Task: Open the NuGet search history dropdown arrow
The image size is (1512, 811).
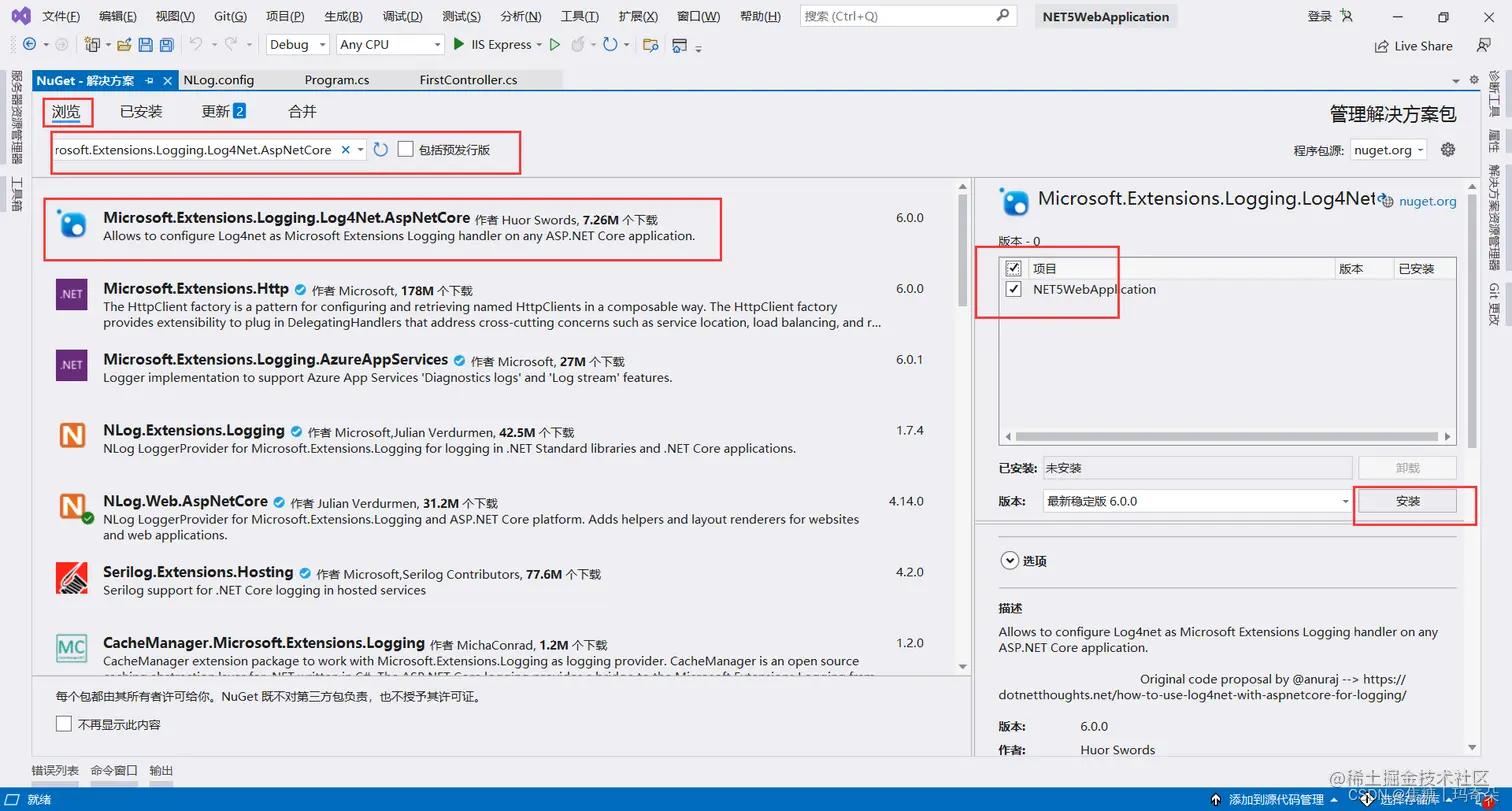Action: [360, 150]
